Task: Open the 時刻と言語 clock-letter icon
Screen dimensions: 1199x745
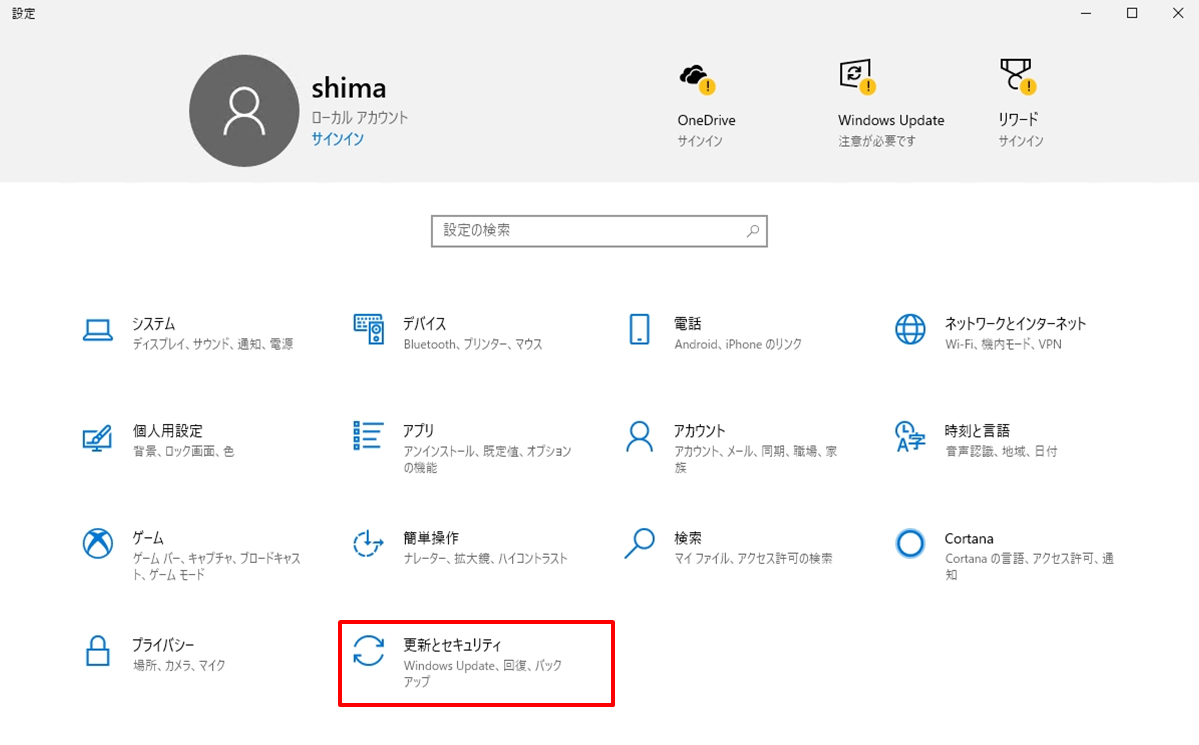Action: (910, 437)
